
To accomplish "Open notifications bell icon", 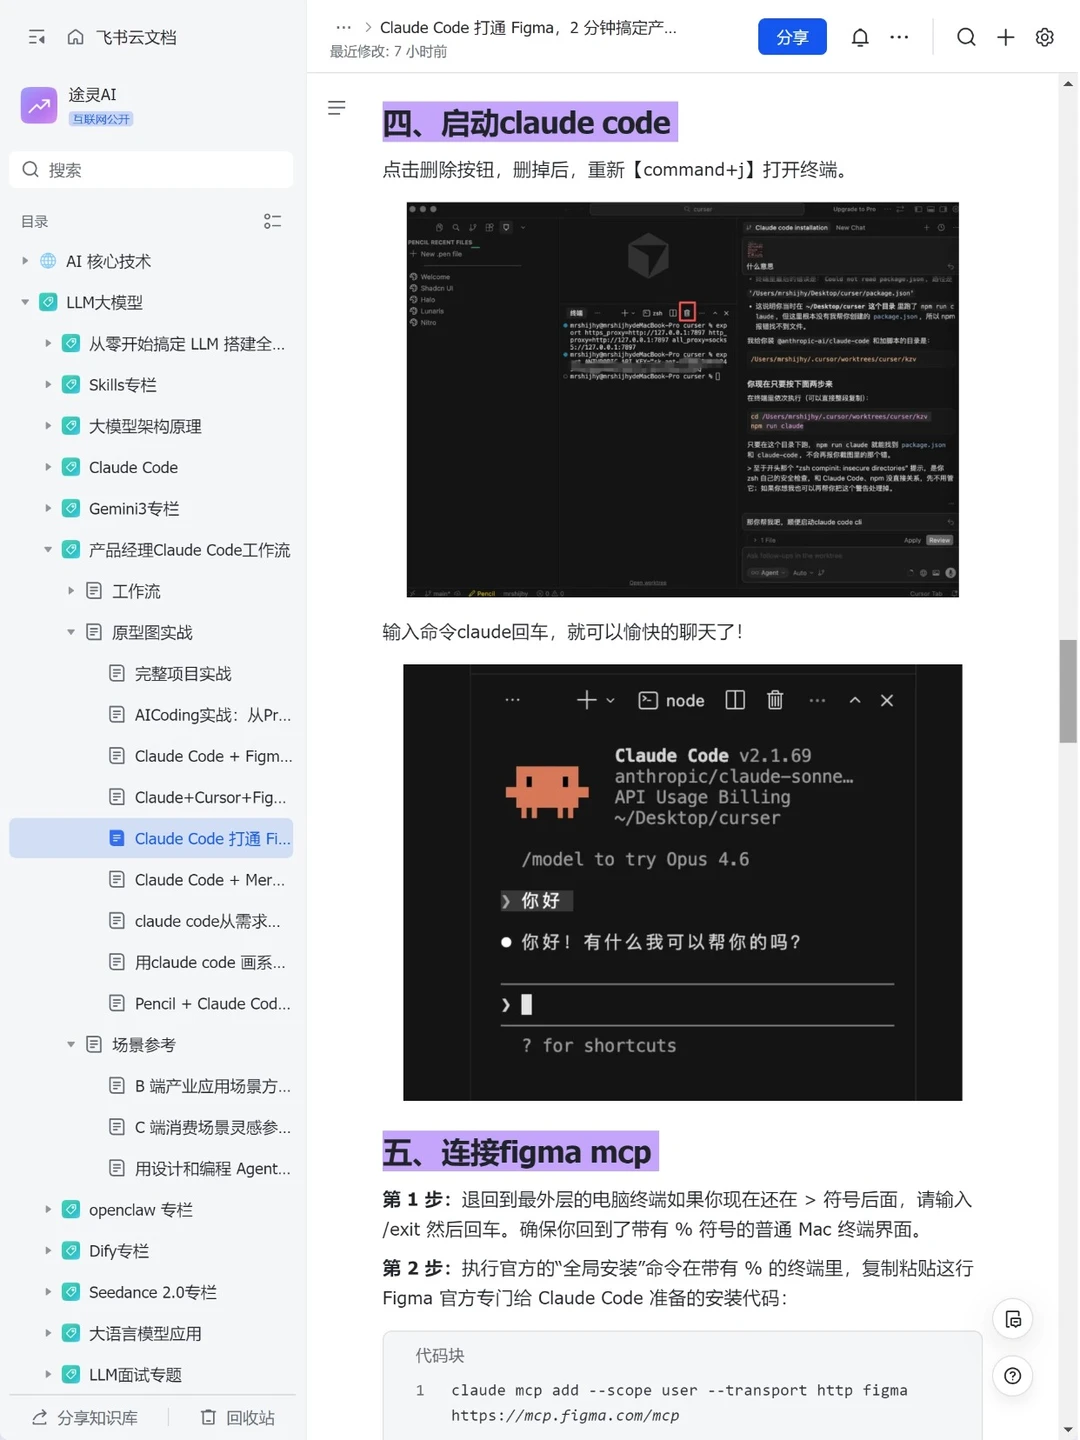I will coord(860,38).
